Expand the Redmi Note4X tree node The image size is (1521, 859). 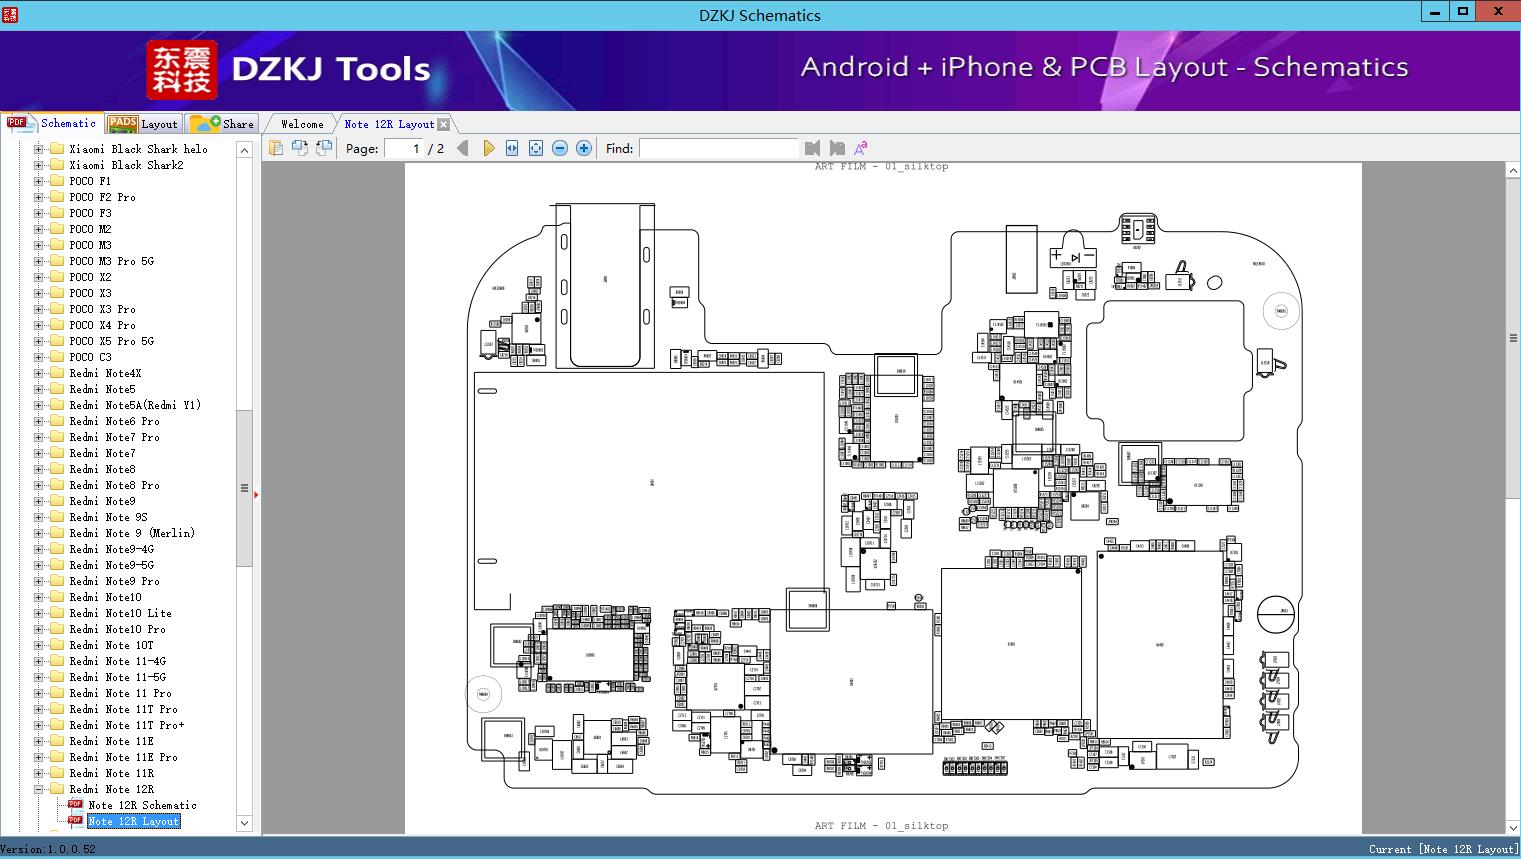click(38, 373)
